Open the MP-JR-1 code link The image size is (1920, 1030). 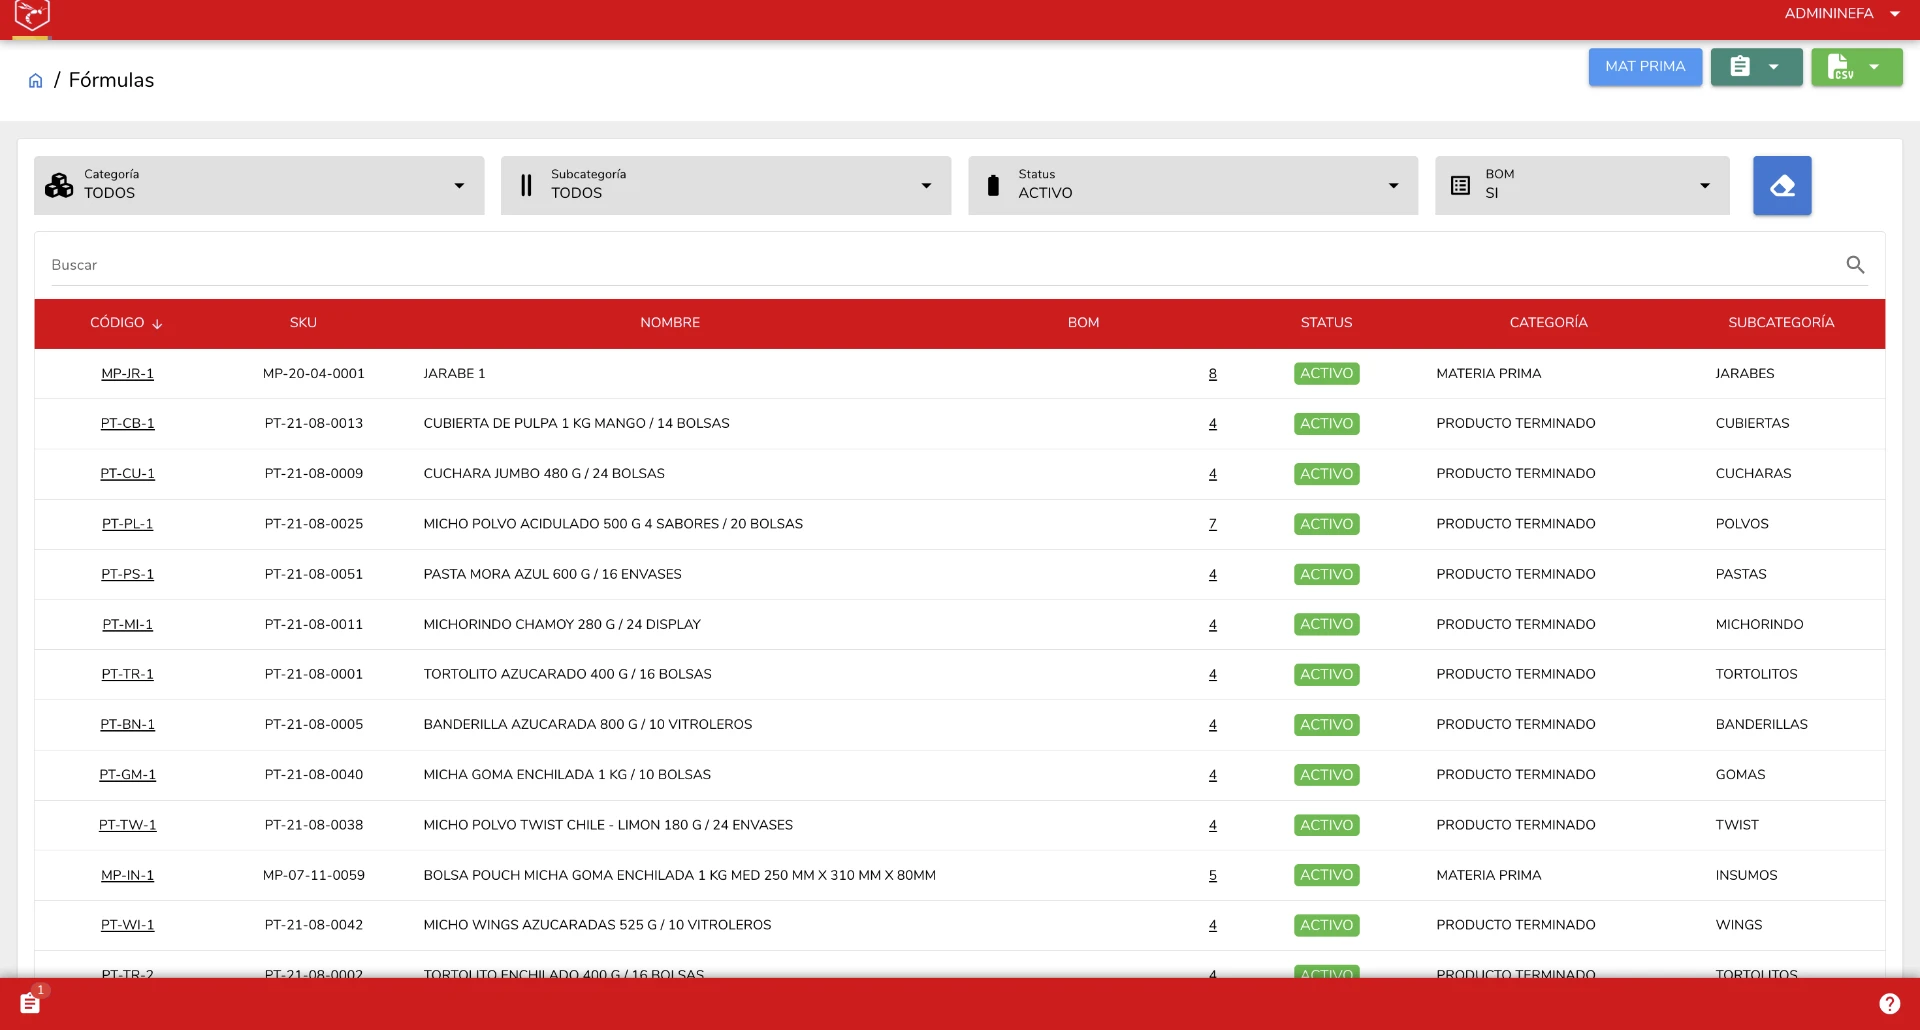(127, 374)
